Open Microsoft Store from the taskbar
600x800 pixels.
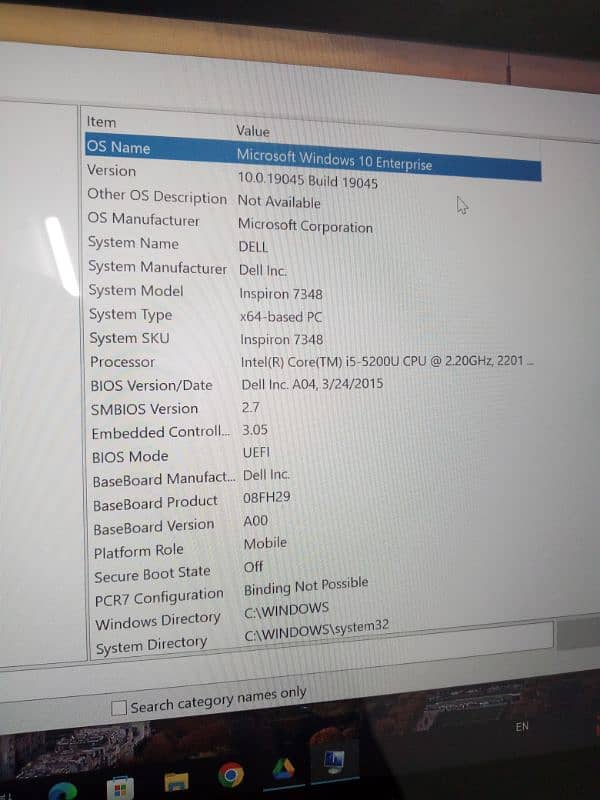pyautogui.click(x=120, y=789)
